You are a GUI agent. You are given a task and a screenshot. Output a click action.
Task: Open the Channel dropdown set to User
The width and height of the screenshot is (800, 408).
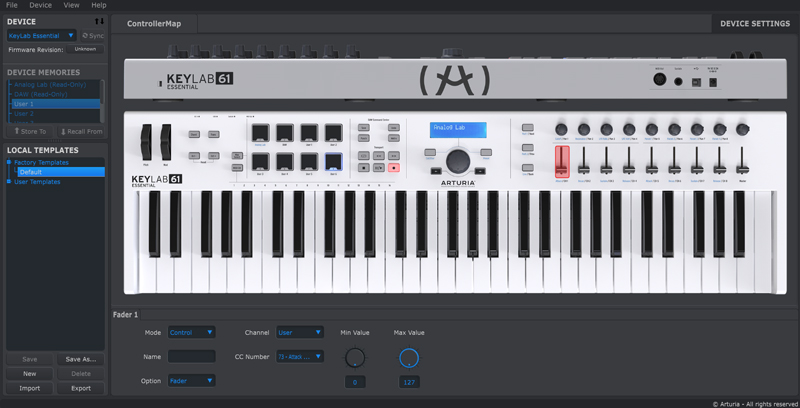click(300, 333)
